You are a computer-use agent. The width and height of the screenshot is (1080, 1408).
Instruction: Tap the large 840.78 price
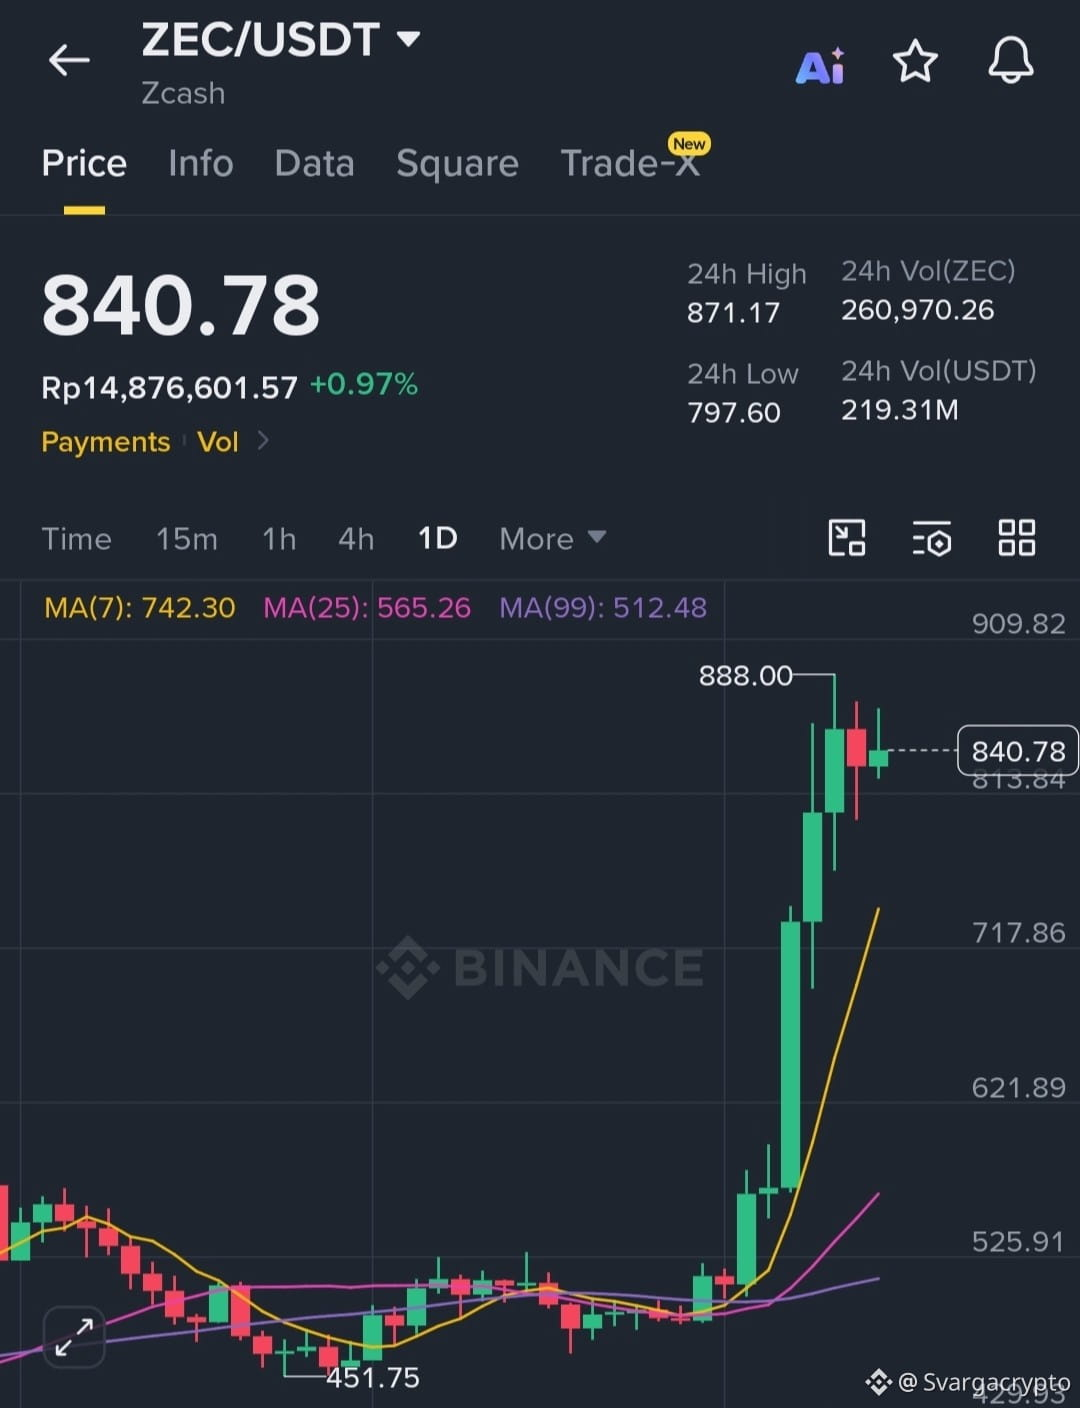(181, 305)
